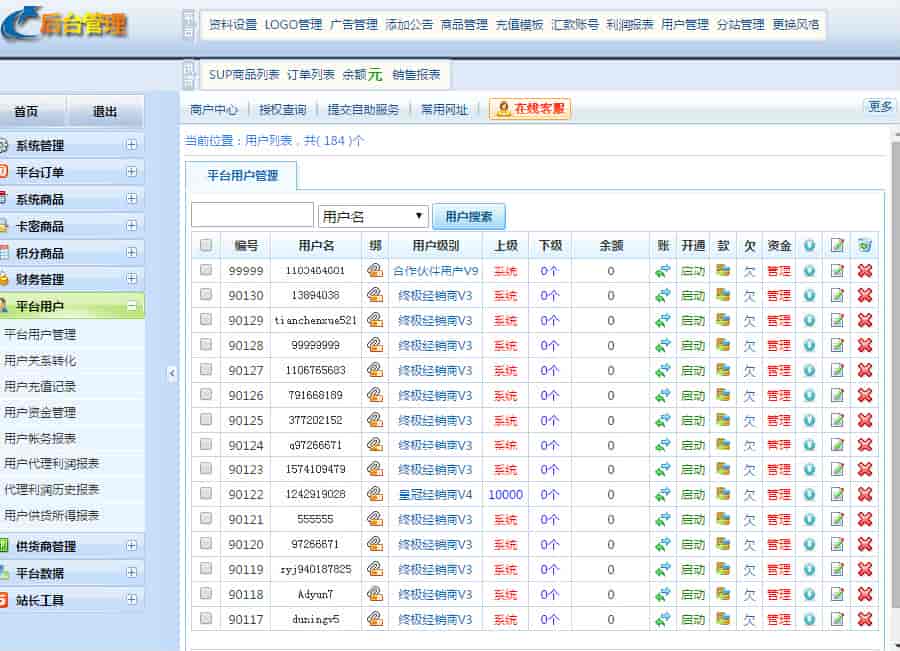Screen dimensions: 900x651
Task: Select 用户充值记录 in the sidebar
Action: tap(40, 386)
